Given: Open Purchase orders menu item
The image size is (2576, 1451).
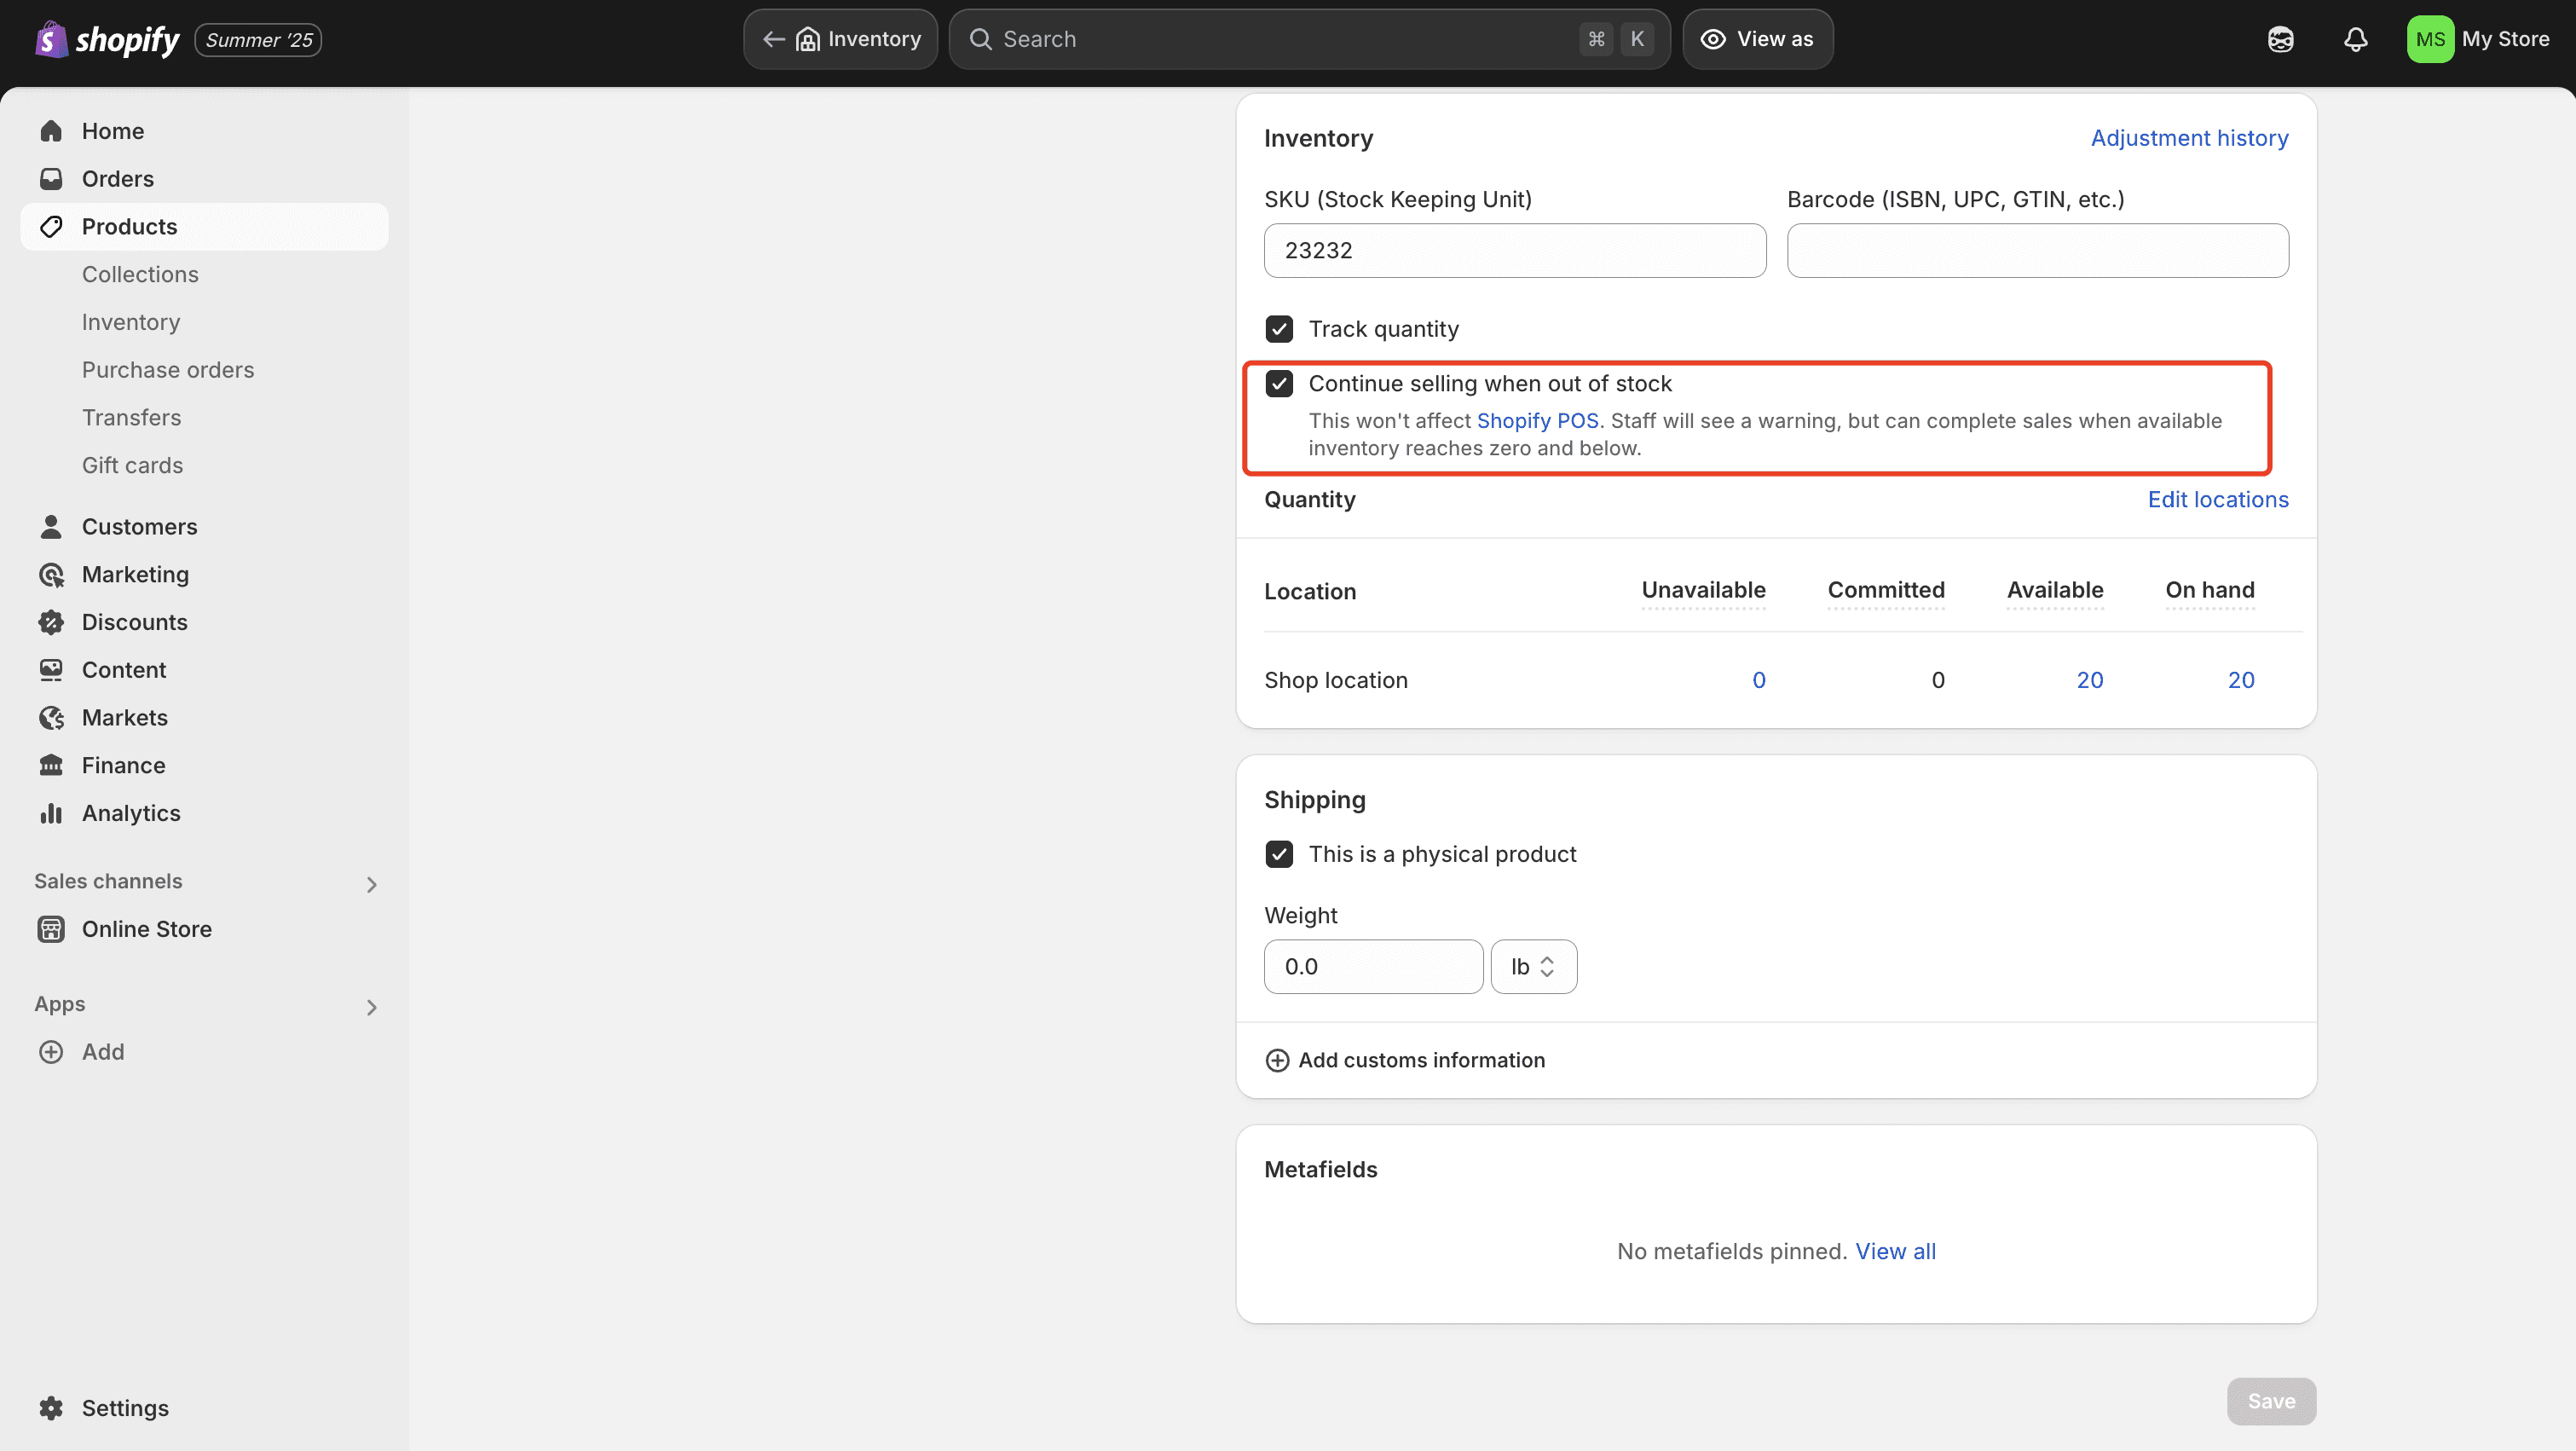Looking at the screenshot, I should click(168, 370).
